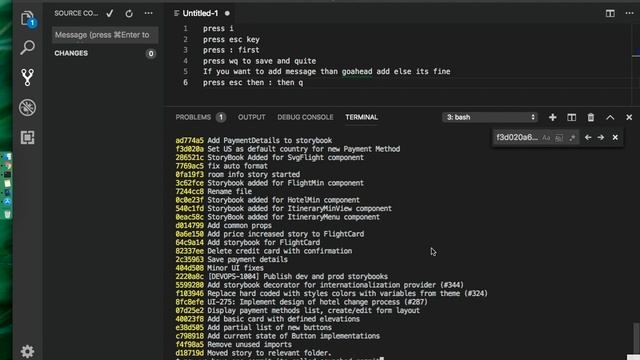Click 'Delete credit card with confirmation' line

coord(280,251)
